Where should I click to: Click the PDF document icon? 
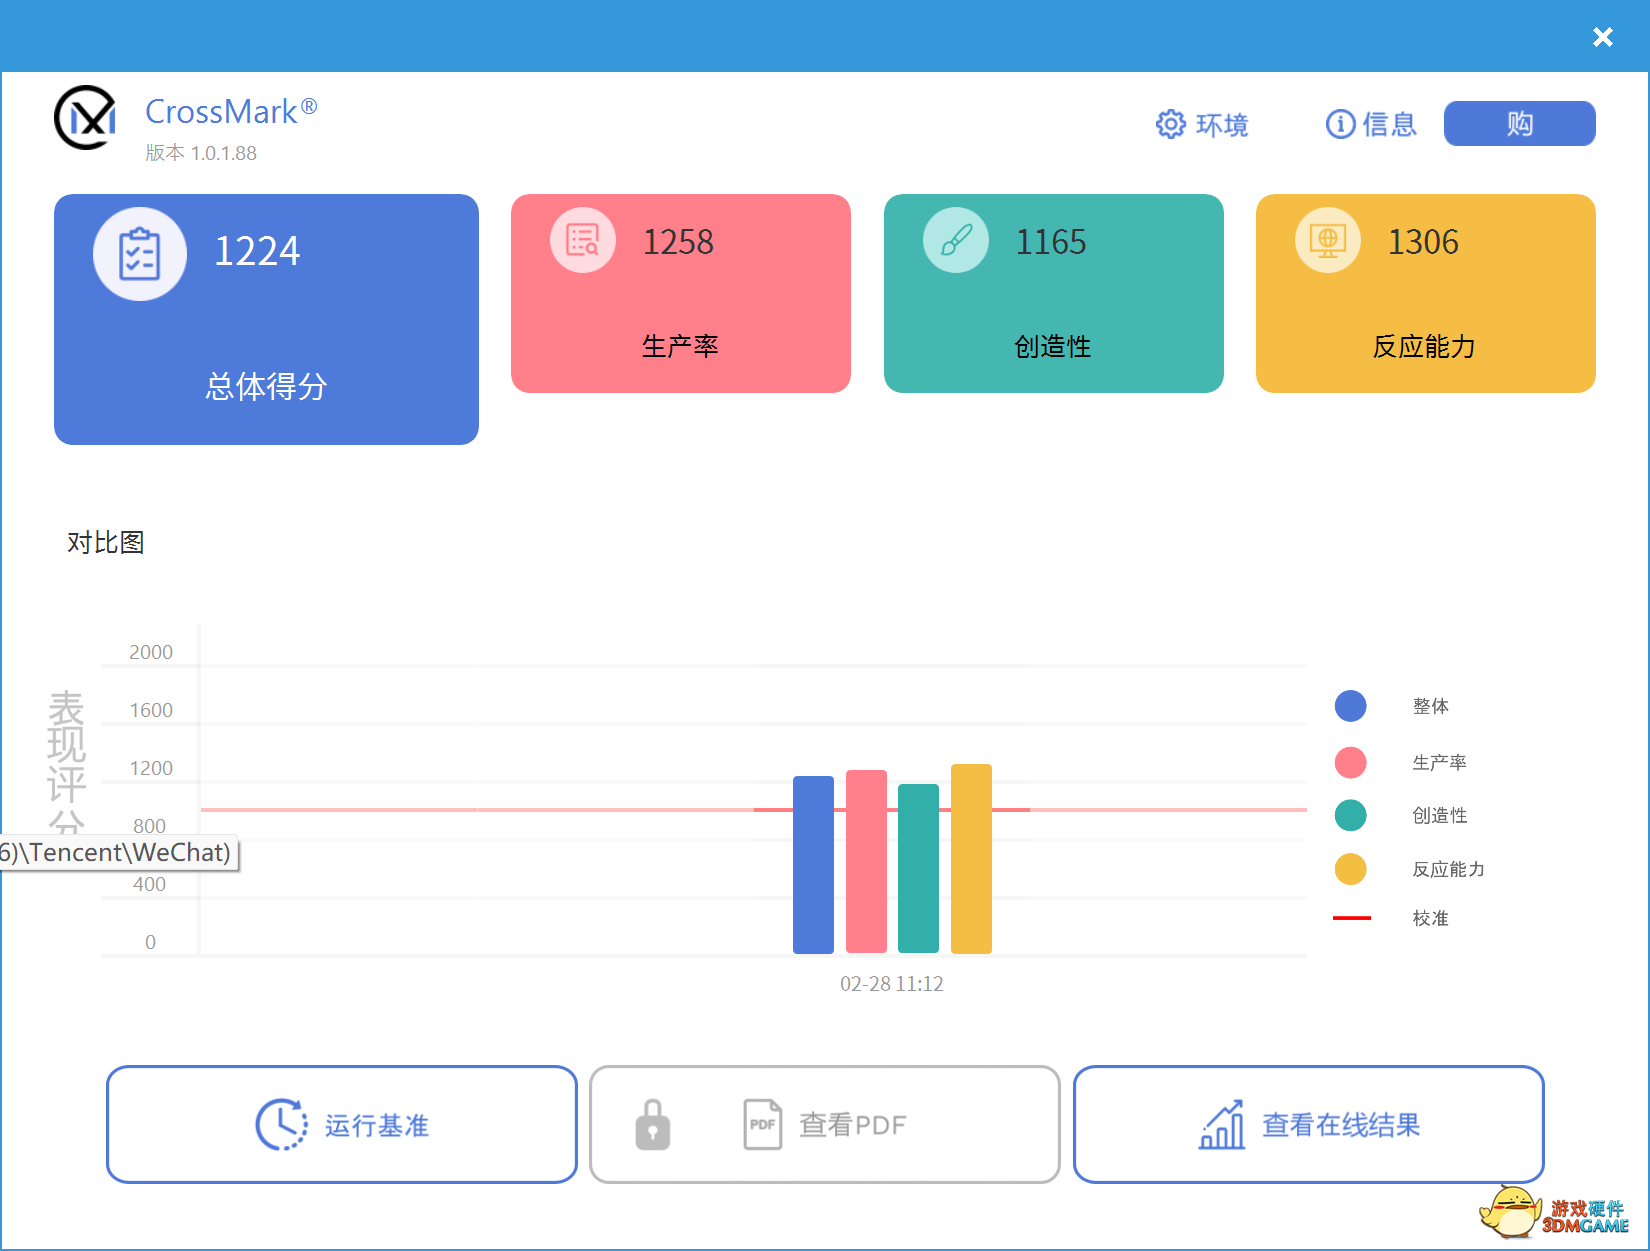tap(763, 1124)
